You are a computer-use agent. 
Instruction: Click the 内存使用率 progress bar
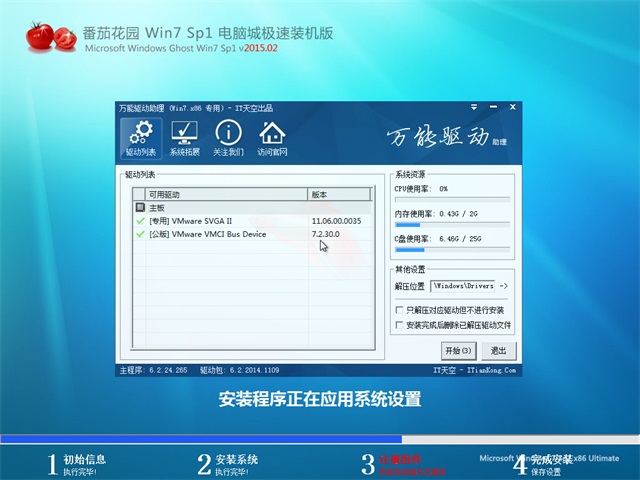452,225
